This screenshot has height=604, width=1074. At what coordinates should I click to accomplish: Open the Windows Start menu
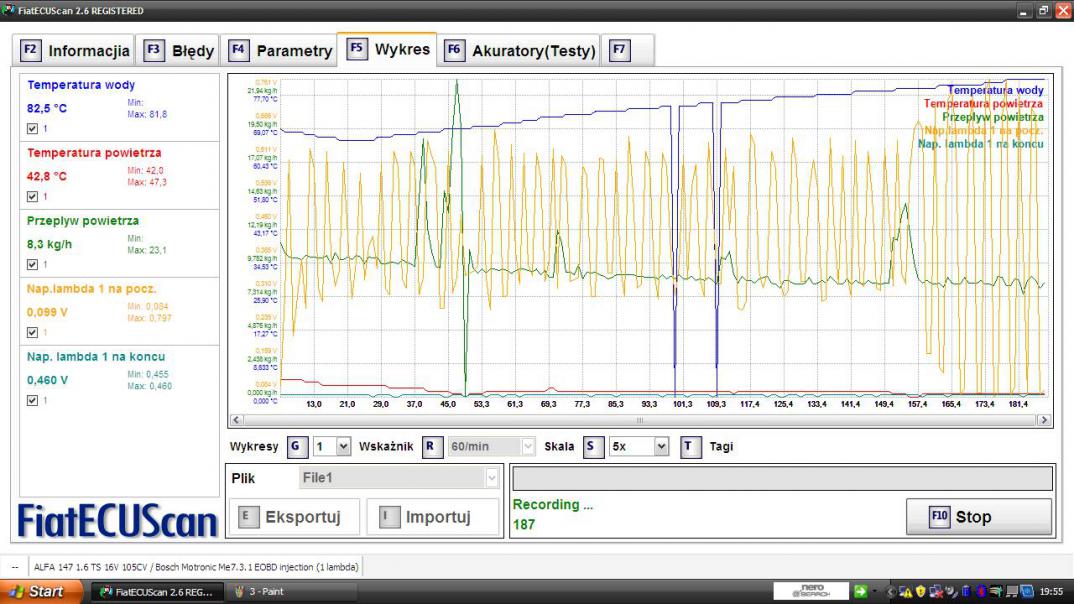click(x=40, y=592)
